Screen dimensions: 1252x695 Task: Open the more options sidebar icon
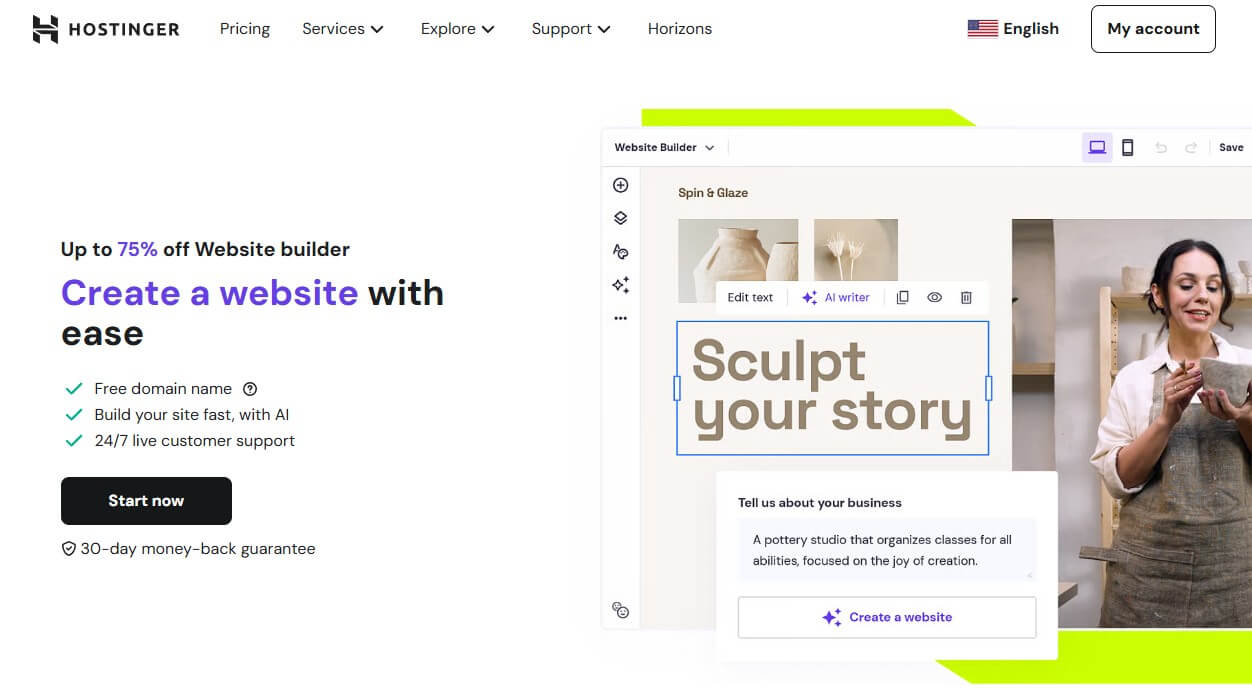620,317
